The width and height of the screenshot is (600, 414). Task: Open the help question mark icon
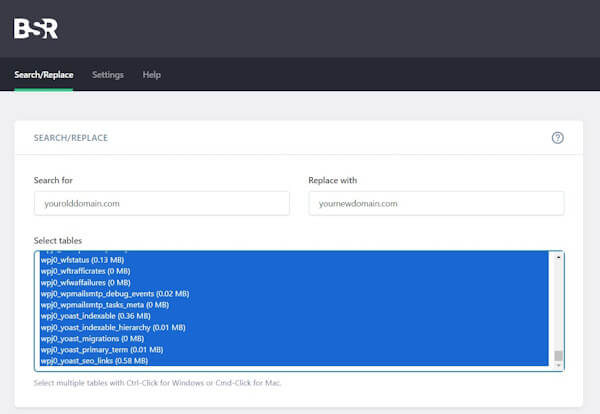558,138
